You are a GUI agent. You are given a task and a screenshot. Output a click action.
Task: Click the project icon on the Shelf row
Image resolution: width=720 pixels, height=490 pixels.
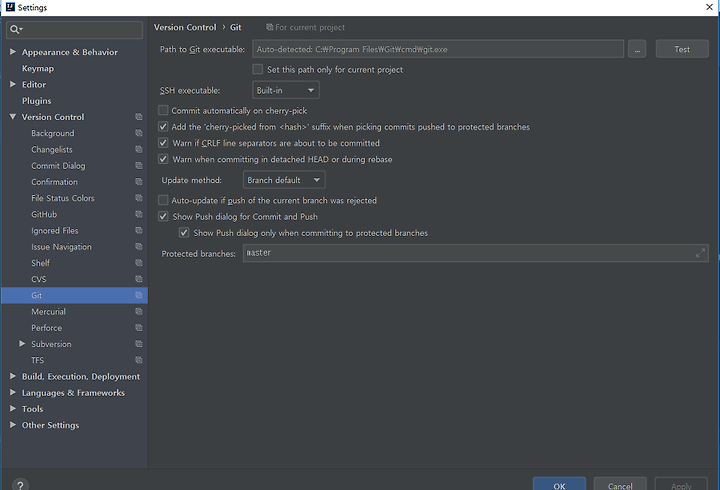139,263
